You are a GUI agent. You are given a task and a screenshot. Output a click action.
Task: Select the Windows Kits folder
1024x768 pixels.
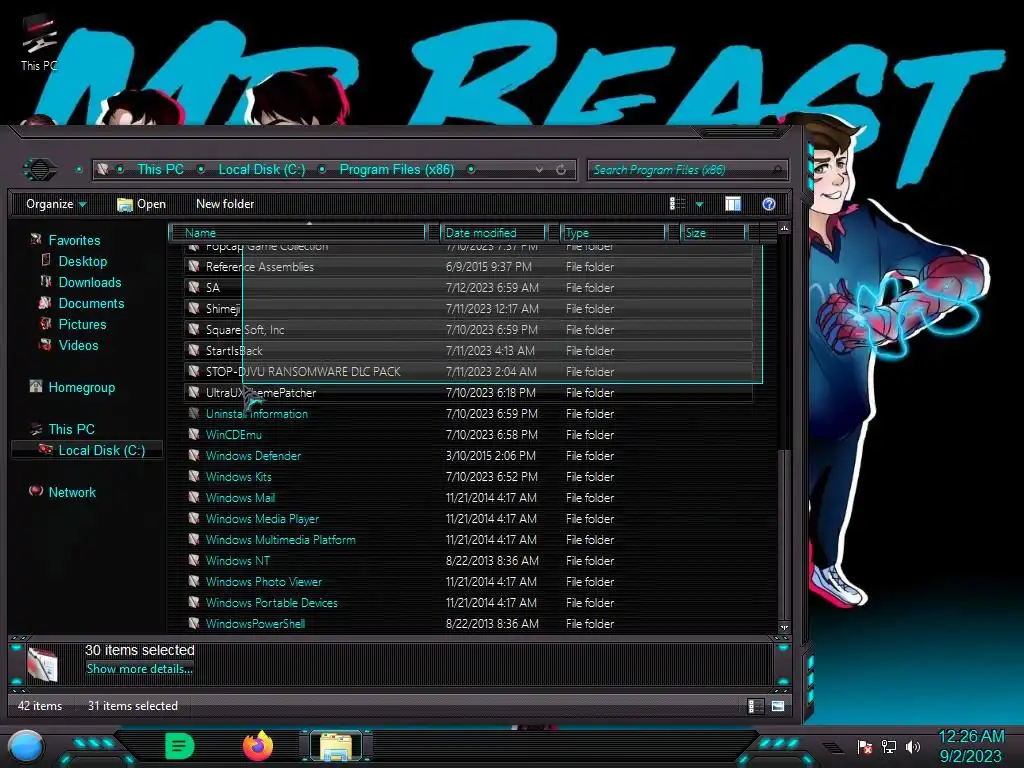pos(468,476)
